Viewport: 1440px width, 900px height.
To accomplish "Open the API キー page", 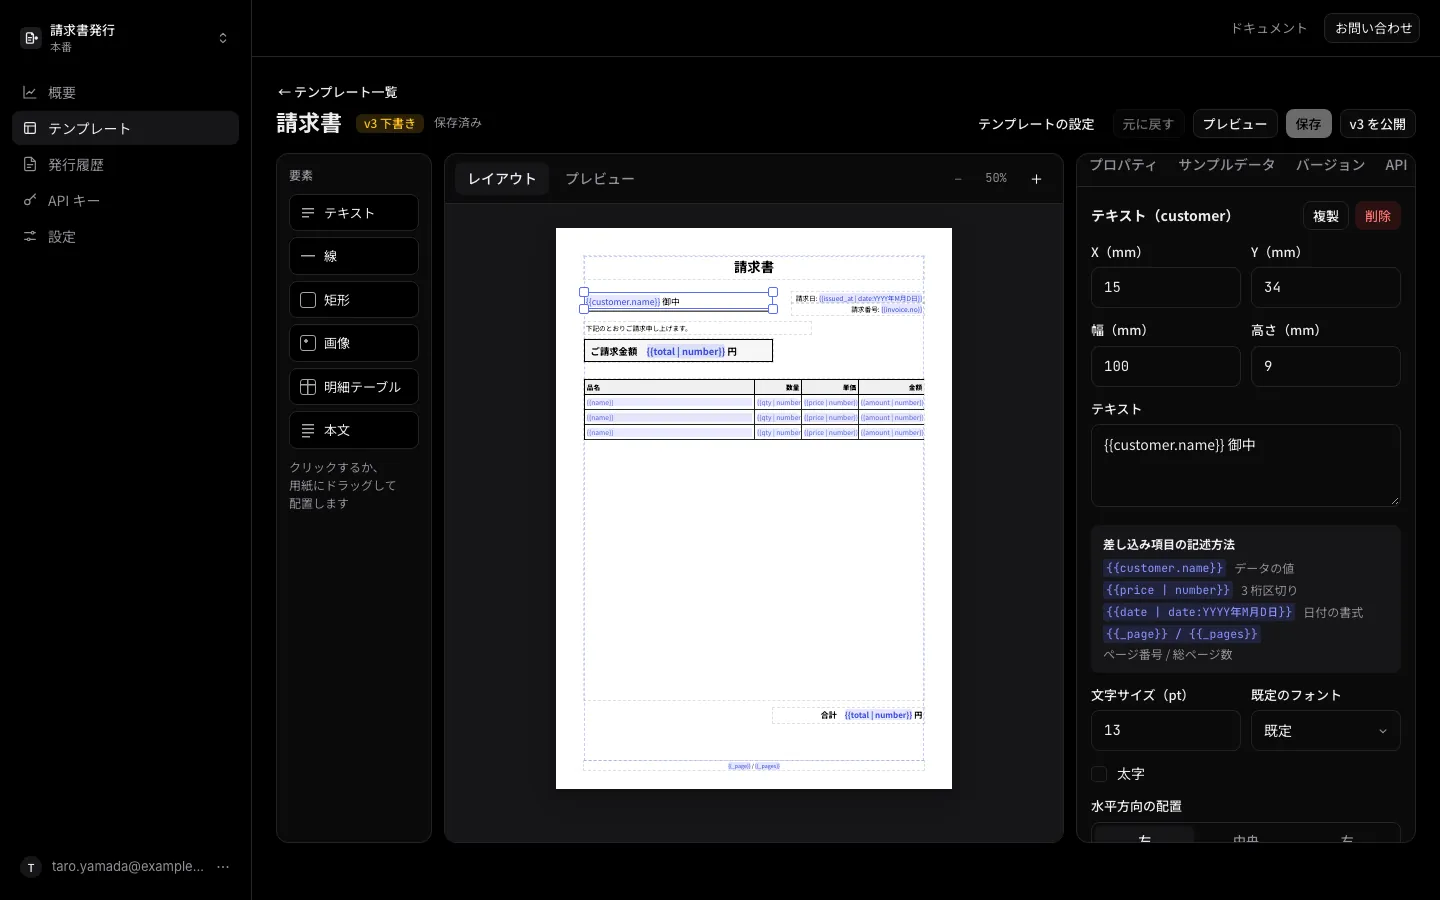I will click(125, 201).
